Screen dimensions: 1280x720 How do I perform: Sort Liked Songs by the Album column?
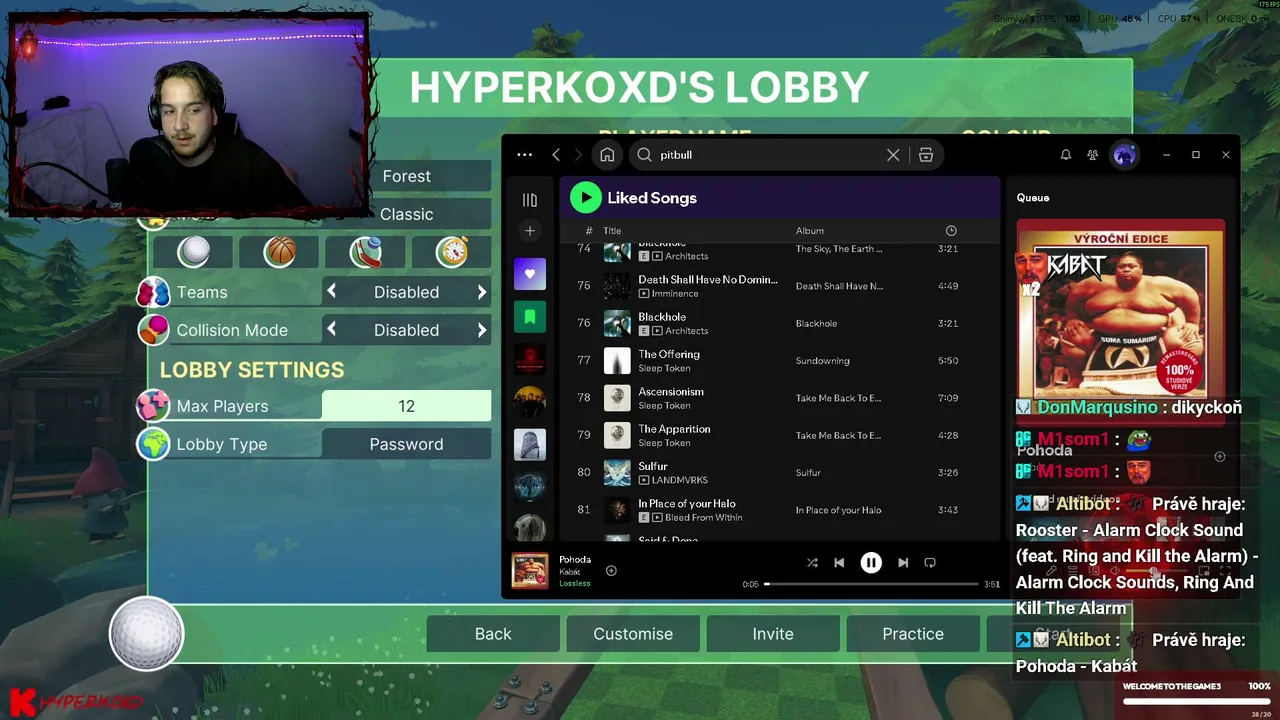click(x=810, y=231)
